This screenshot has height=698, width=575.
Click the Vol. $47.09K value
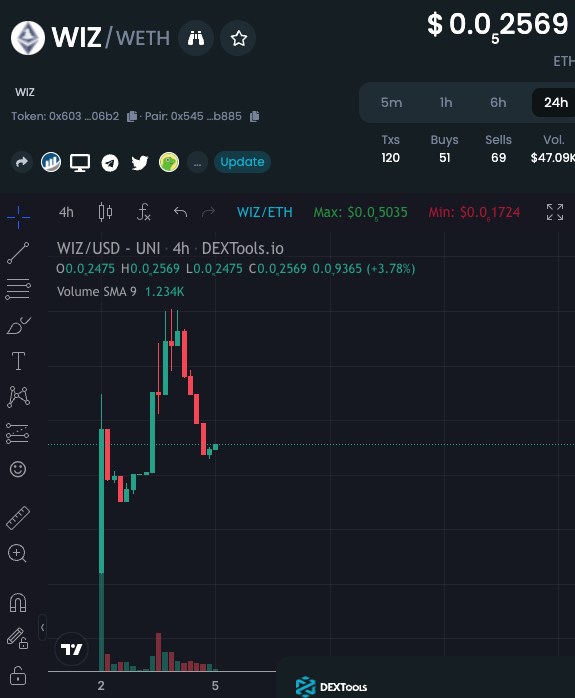click(553, 158)
